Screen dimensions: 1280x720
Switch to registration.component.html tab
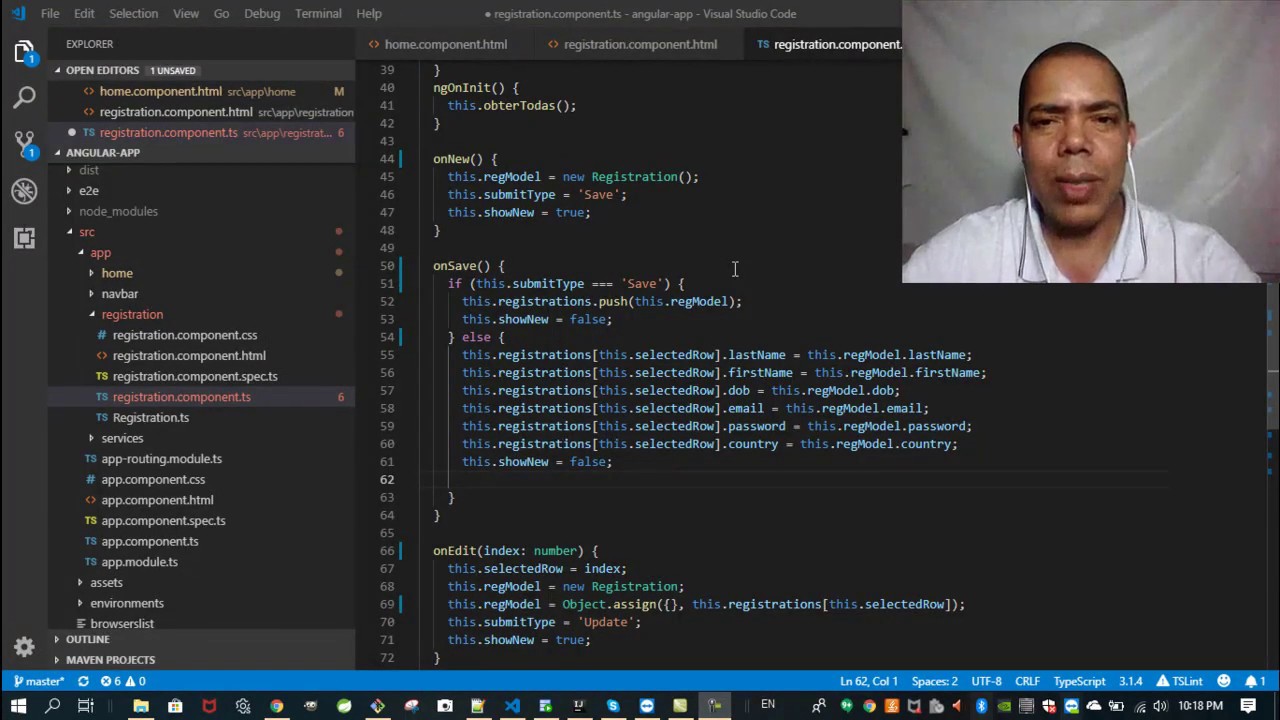coord(640,44)
